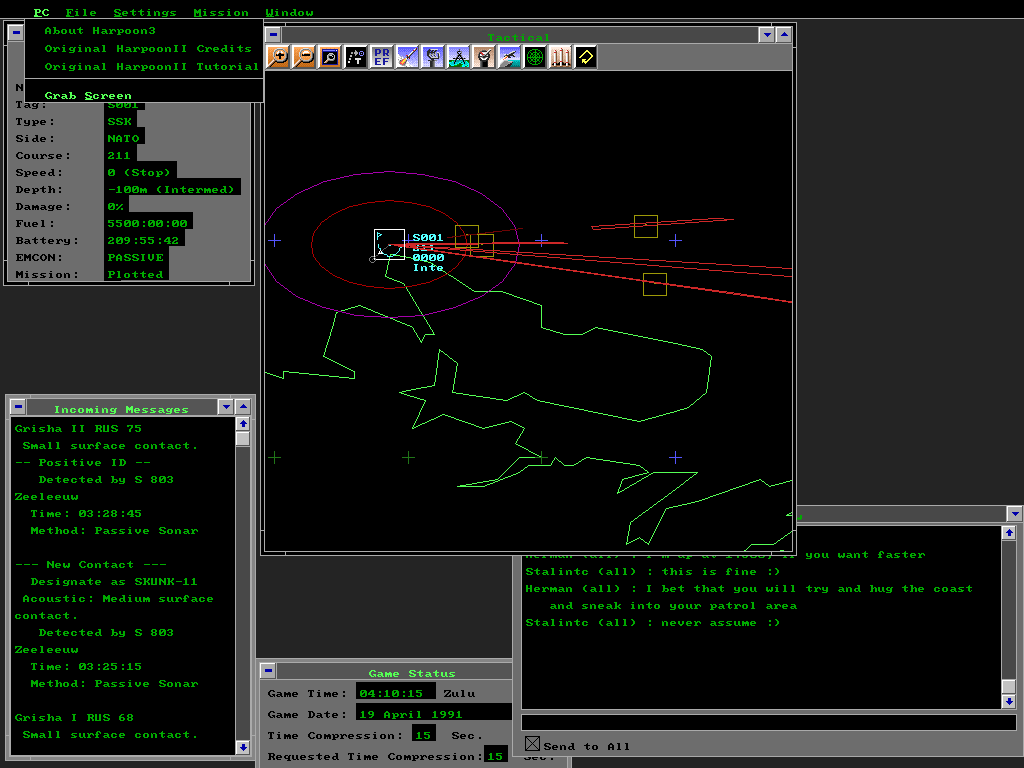Click the missile attack toolbar icon
This screenshot has width=1024, height=768.
tap(408, 57)
